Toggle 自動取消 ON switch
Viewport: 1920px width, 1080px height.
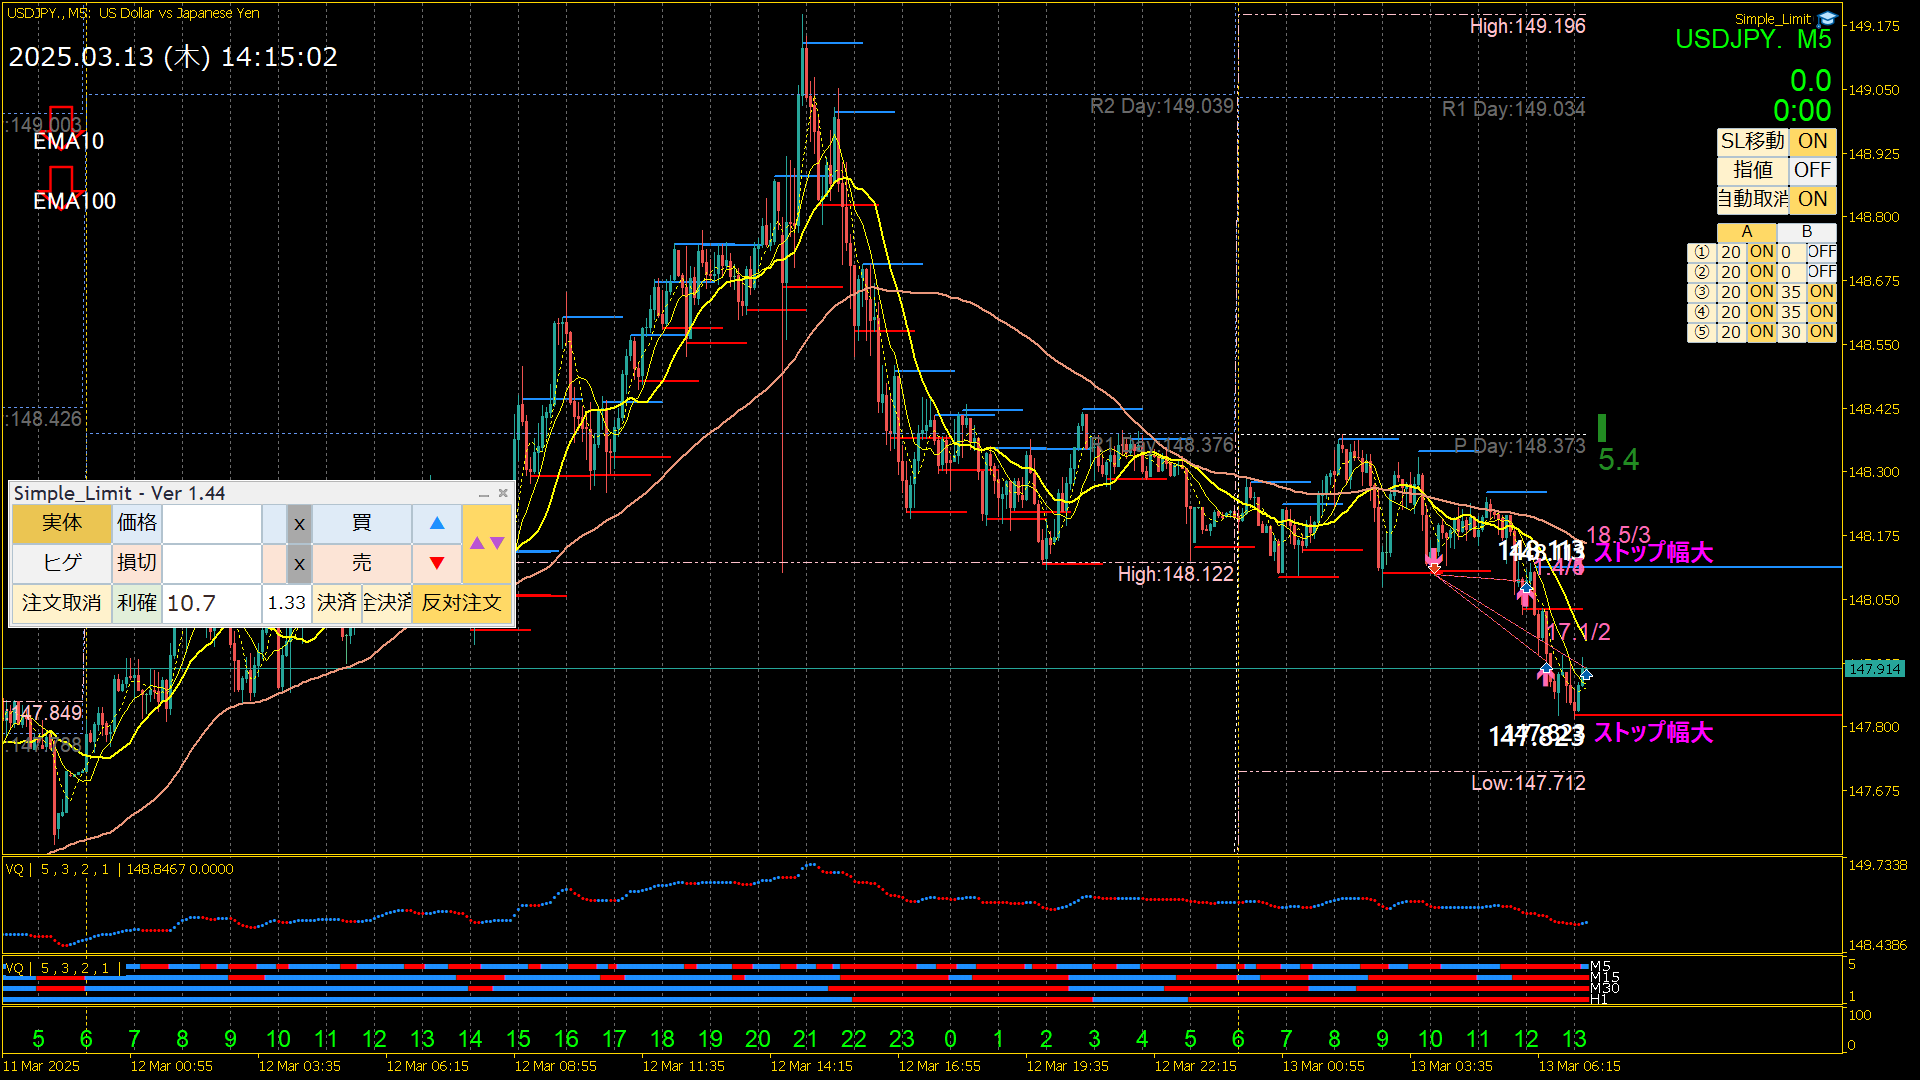pos(1812,199)
